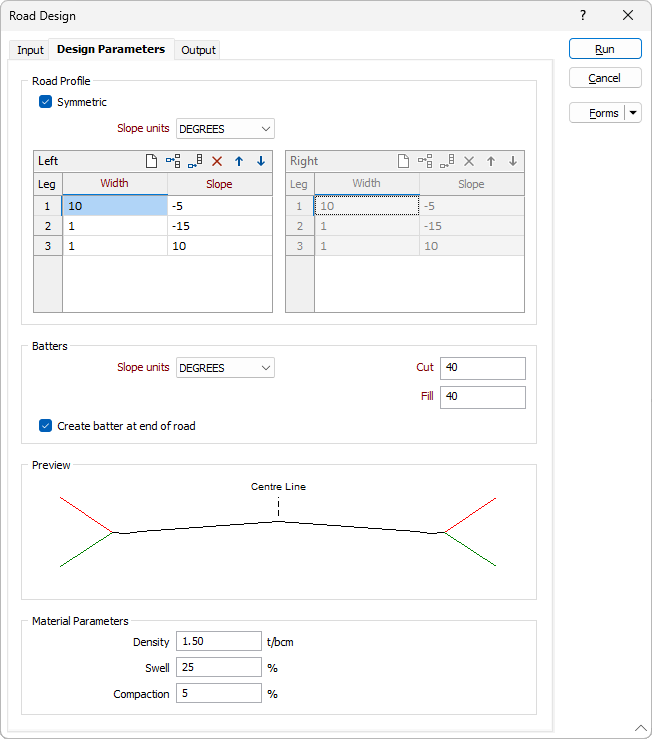This screenshot has height=739, width=652.
Task: Click insert row before icon in Left table
Action: [x=173, y=161]
